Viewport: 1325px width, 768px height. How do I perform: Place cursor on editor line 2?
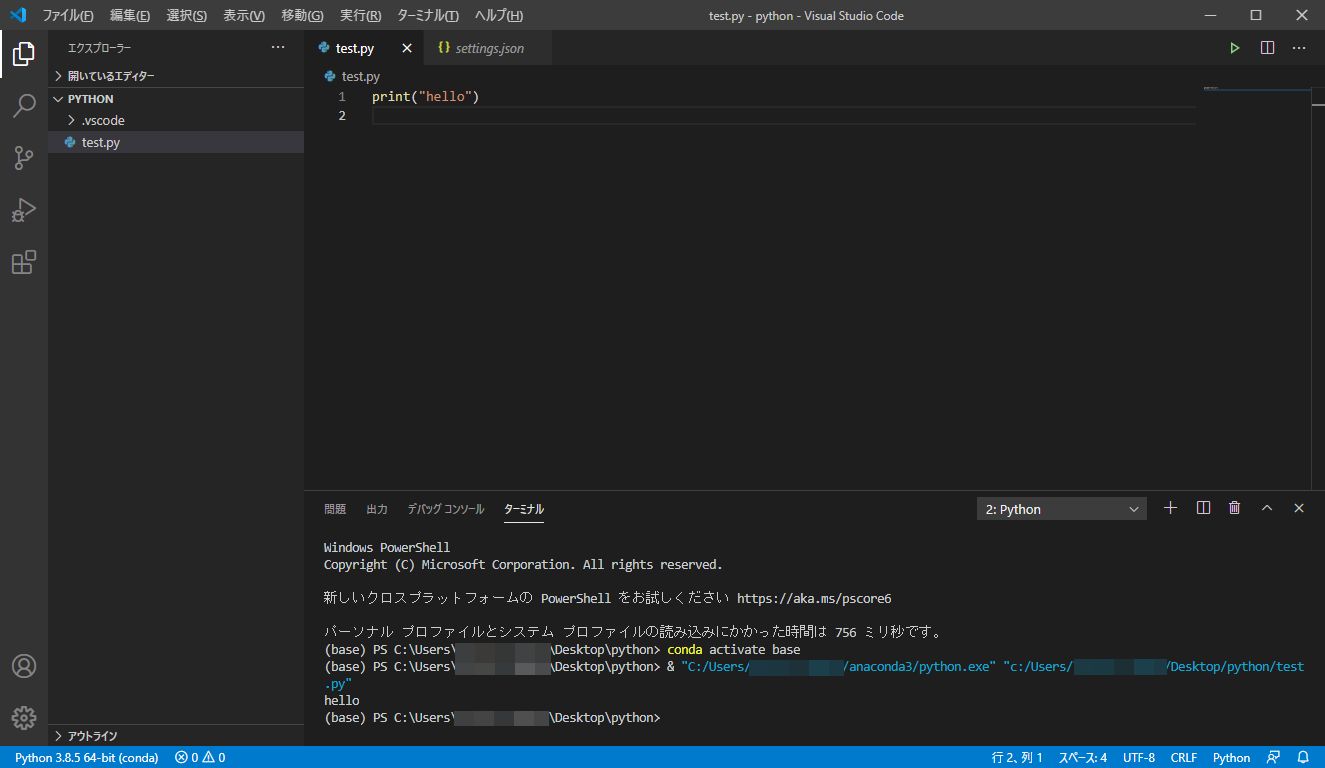(783, 116)
